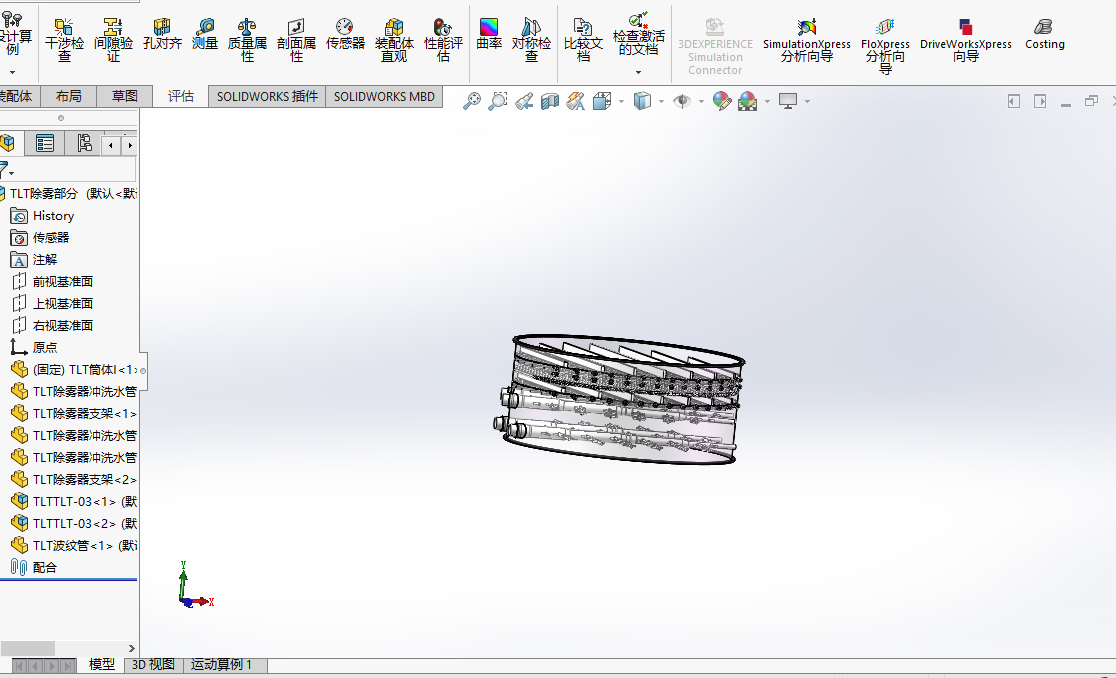Open Assembly Visualization (装配体直观)
Viewport: 1116px width, 678px height.
click(394, 41)
